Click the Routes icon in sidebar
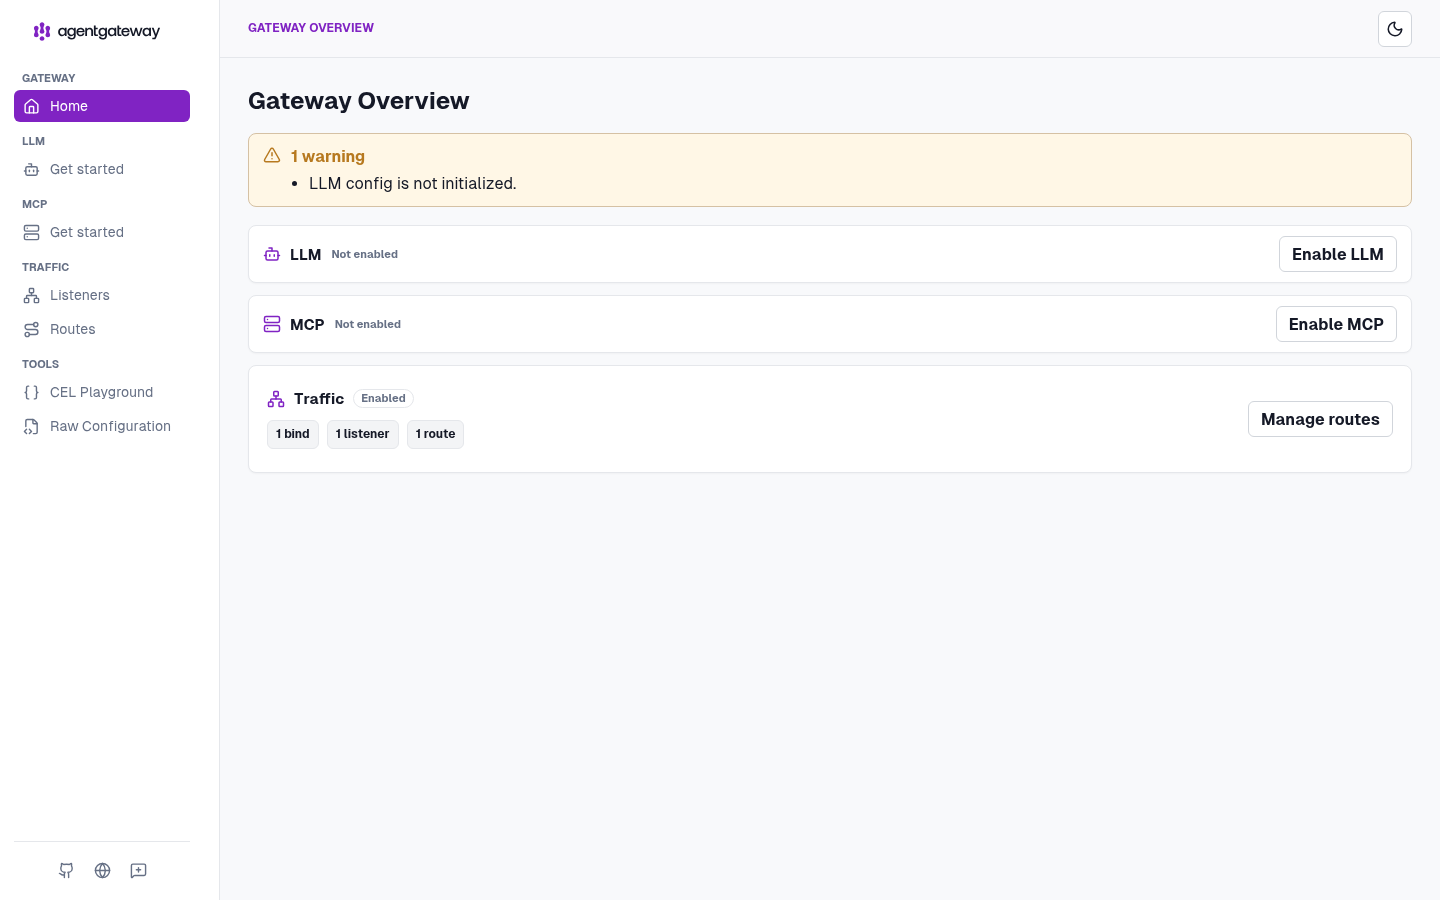The height and width of the screenshot is (900, 1440). pos(32,329)
